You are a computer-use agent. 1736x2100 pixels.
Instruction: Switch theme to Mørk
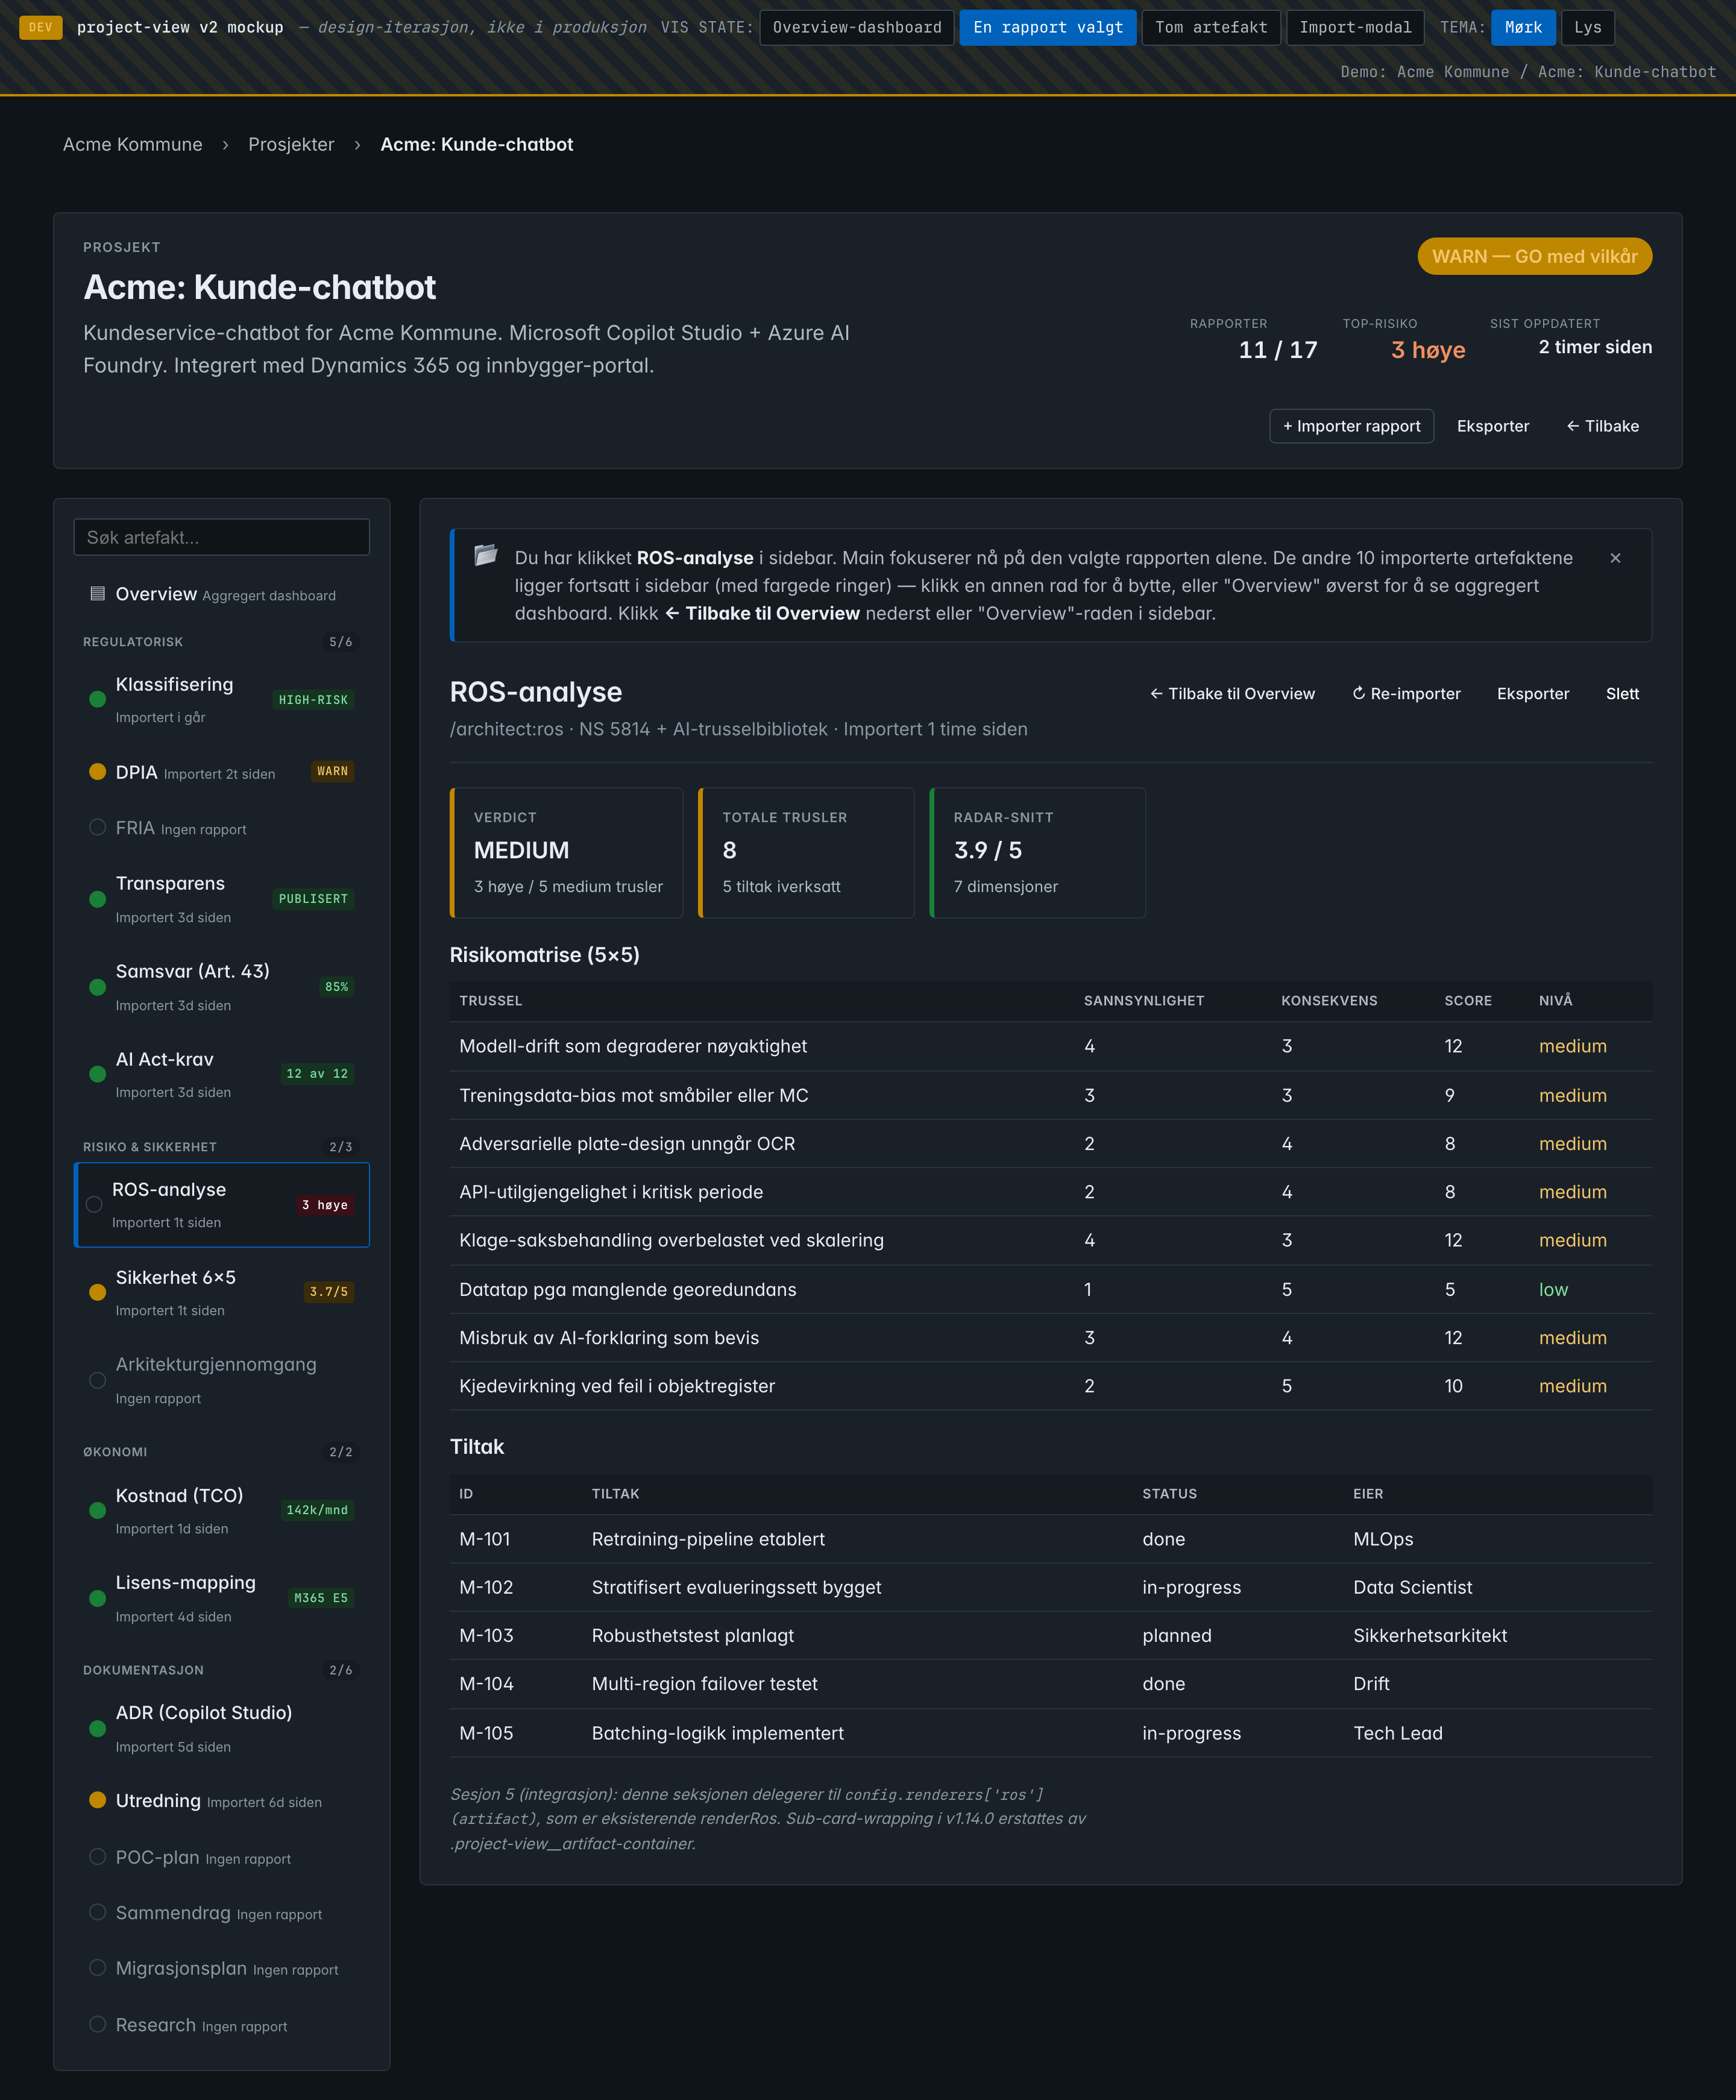[1523, 27]
